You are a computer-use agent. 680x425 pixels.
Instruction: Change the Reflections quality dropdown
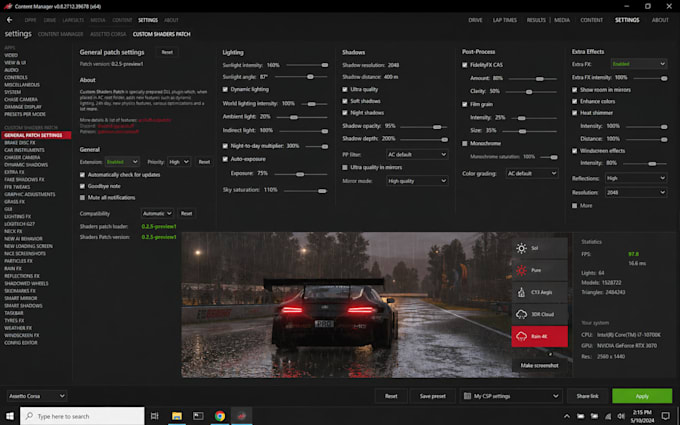pos(636,178)
